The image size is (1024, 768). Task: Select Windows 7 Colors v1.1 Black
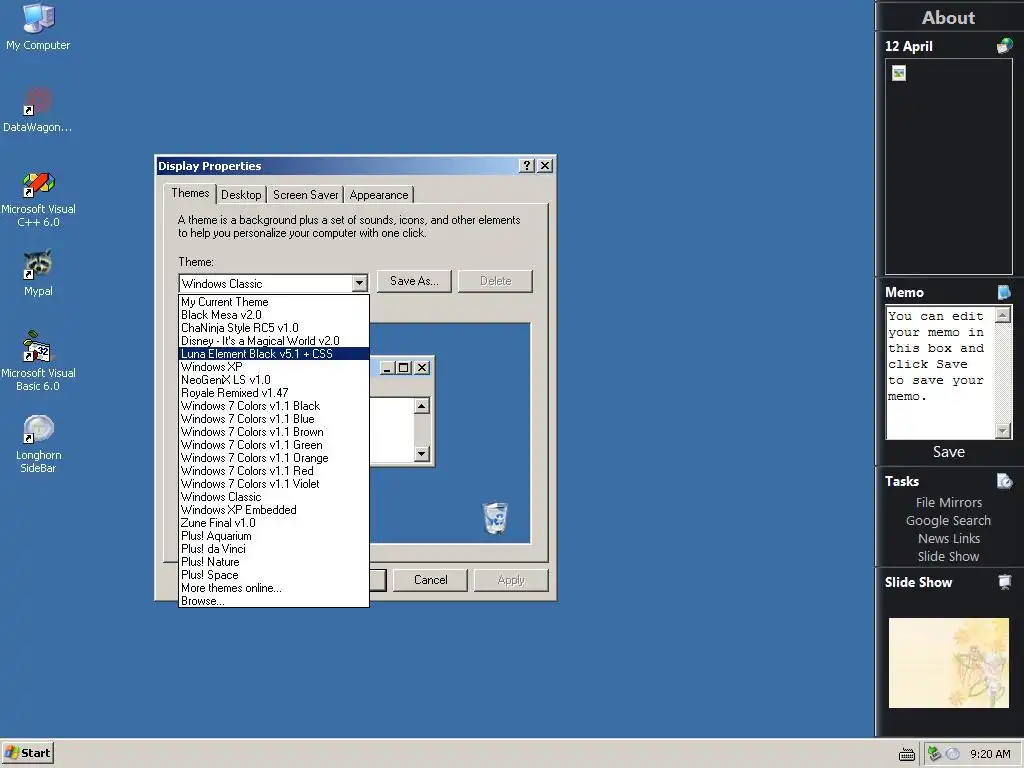pyautogui.click(x=274, y=406)
